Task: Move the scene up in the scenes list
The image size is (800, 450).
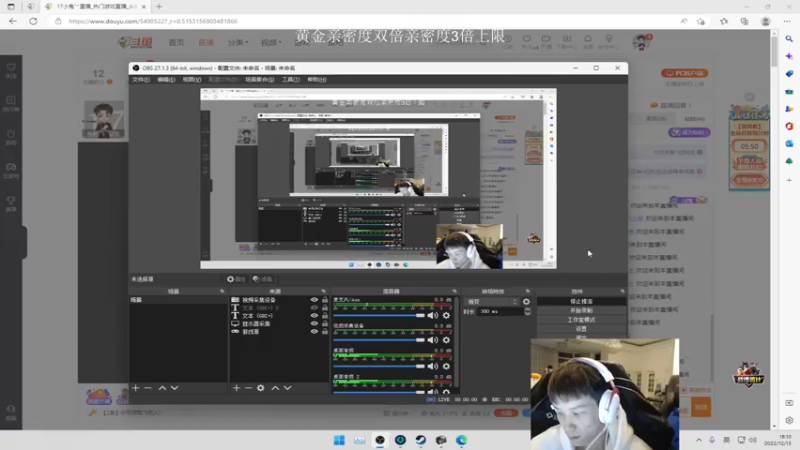Action: coord(162,388)
